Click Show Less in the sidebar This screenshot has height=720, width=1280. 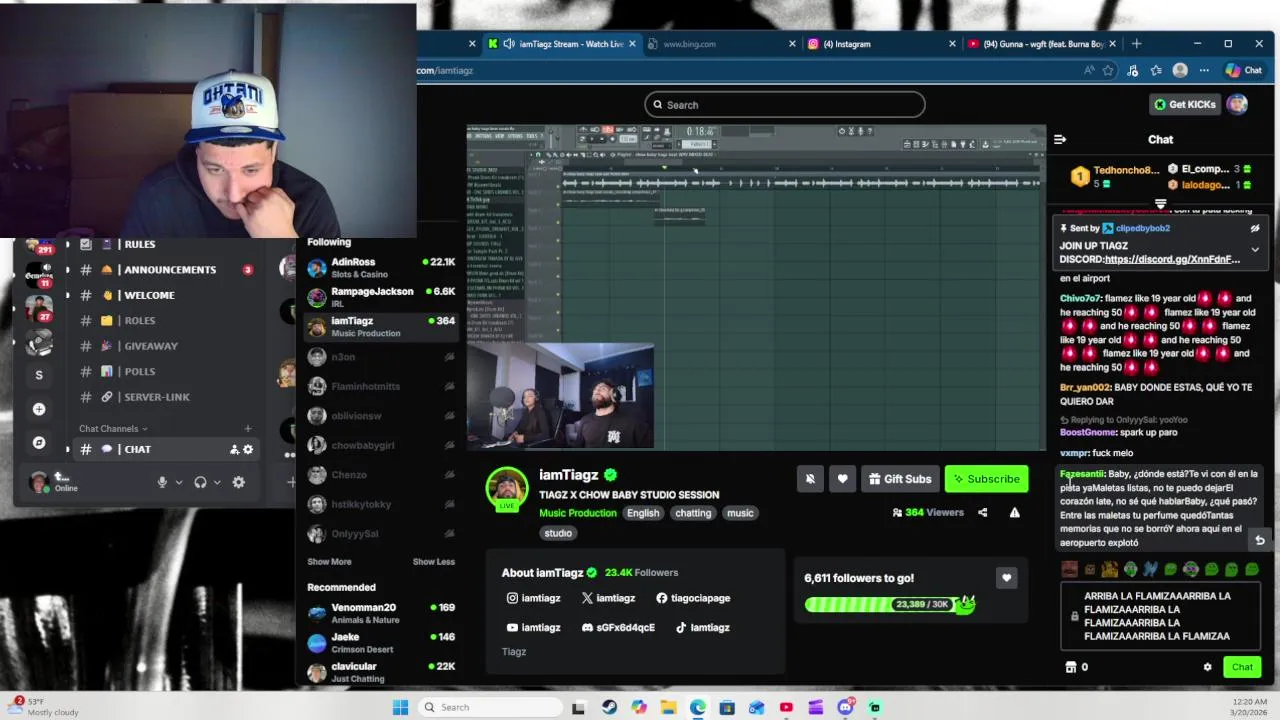433,562
